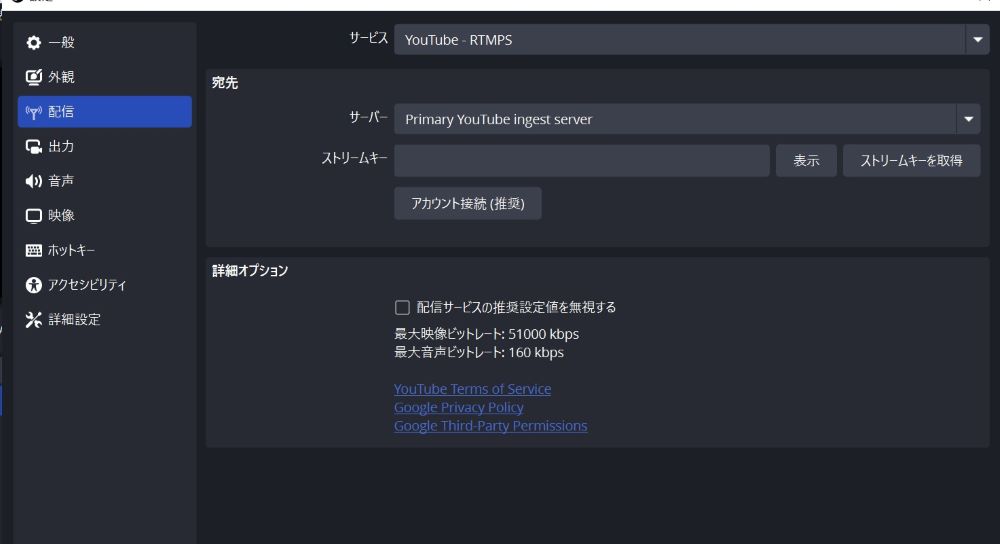
Task: Click the サービス dropdown arrow
Action: point(977,40)
